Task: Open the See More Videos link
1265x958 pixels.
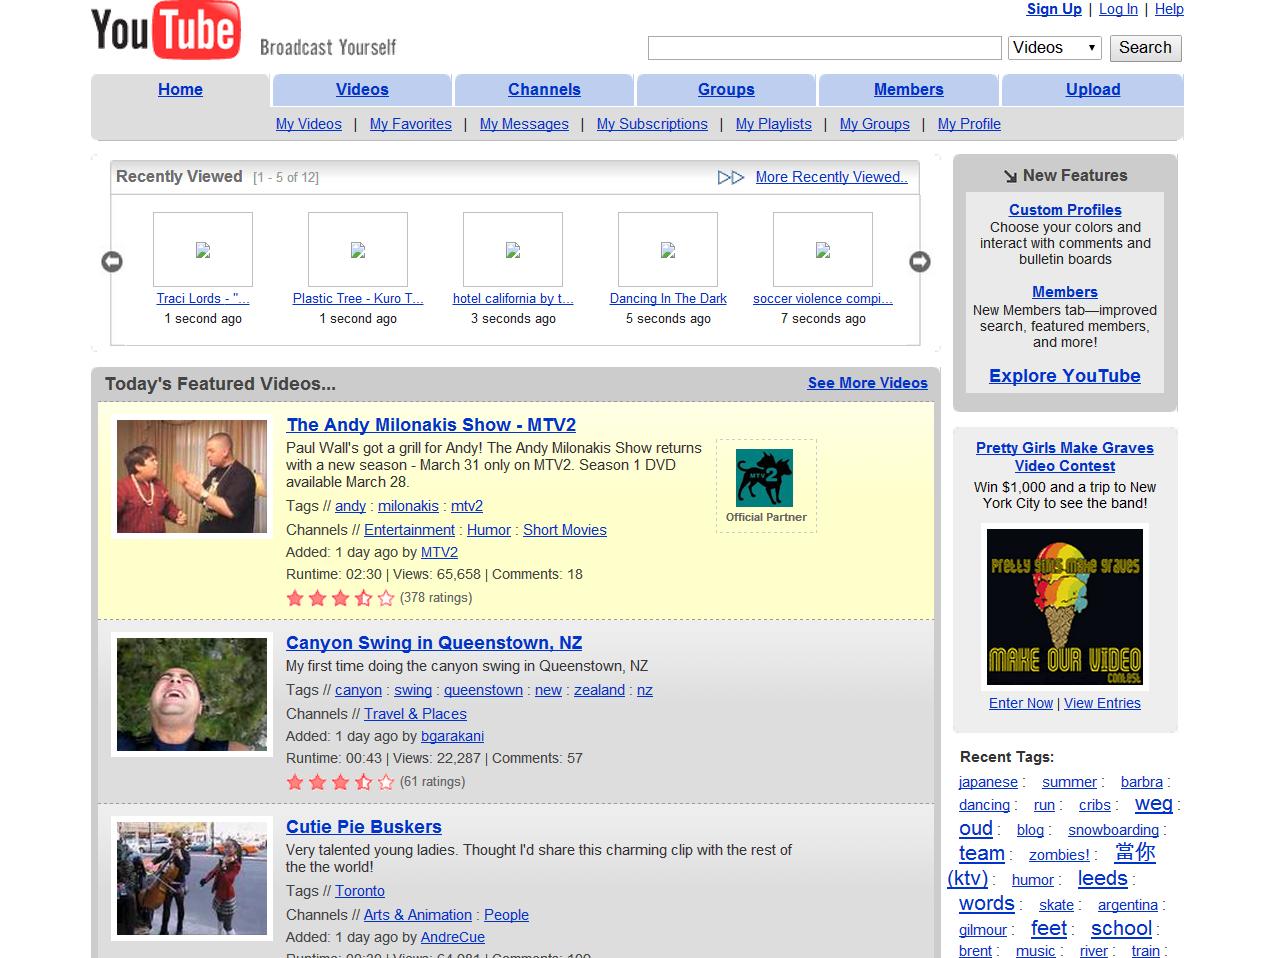Action: coord(867,383)
